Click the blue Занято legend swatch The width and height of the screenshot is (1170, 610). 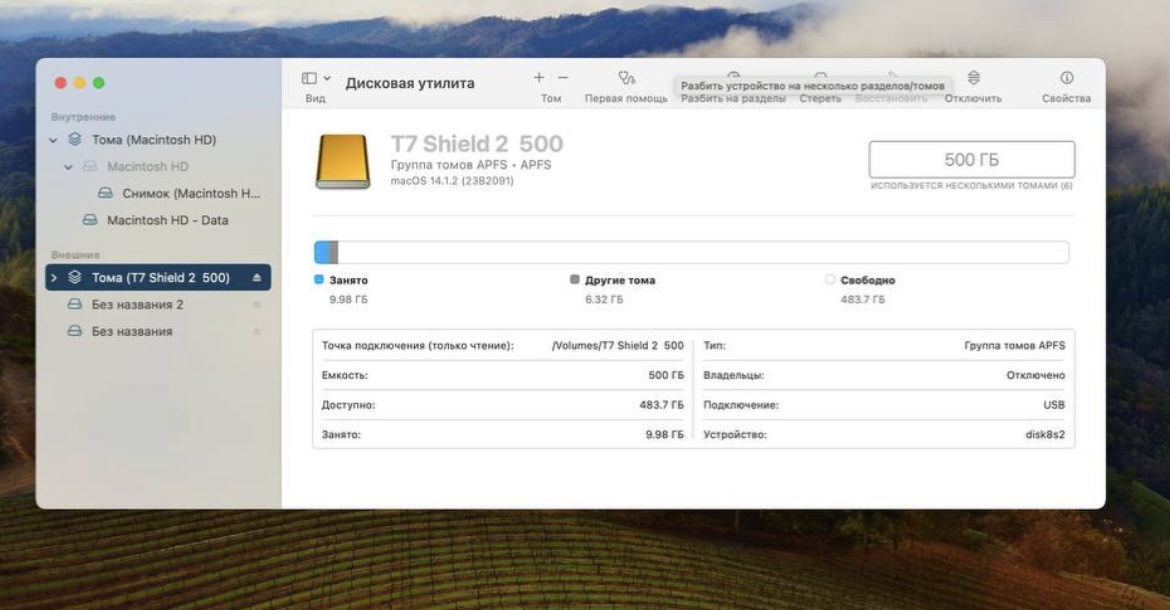pos(319,280)
